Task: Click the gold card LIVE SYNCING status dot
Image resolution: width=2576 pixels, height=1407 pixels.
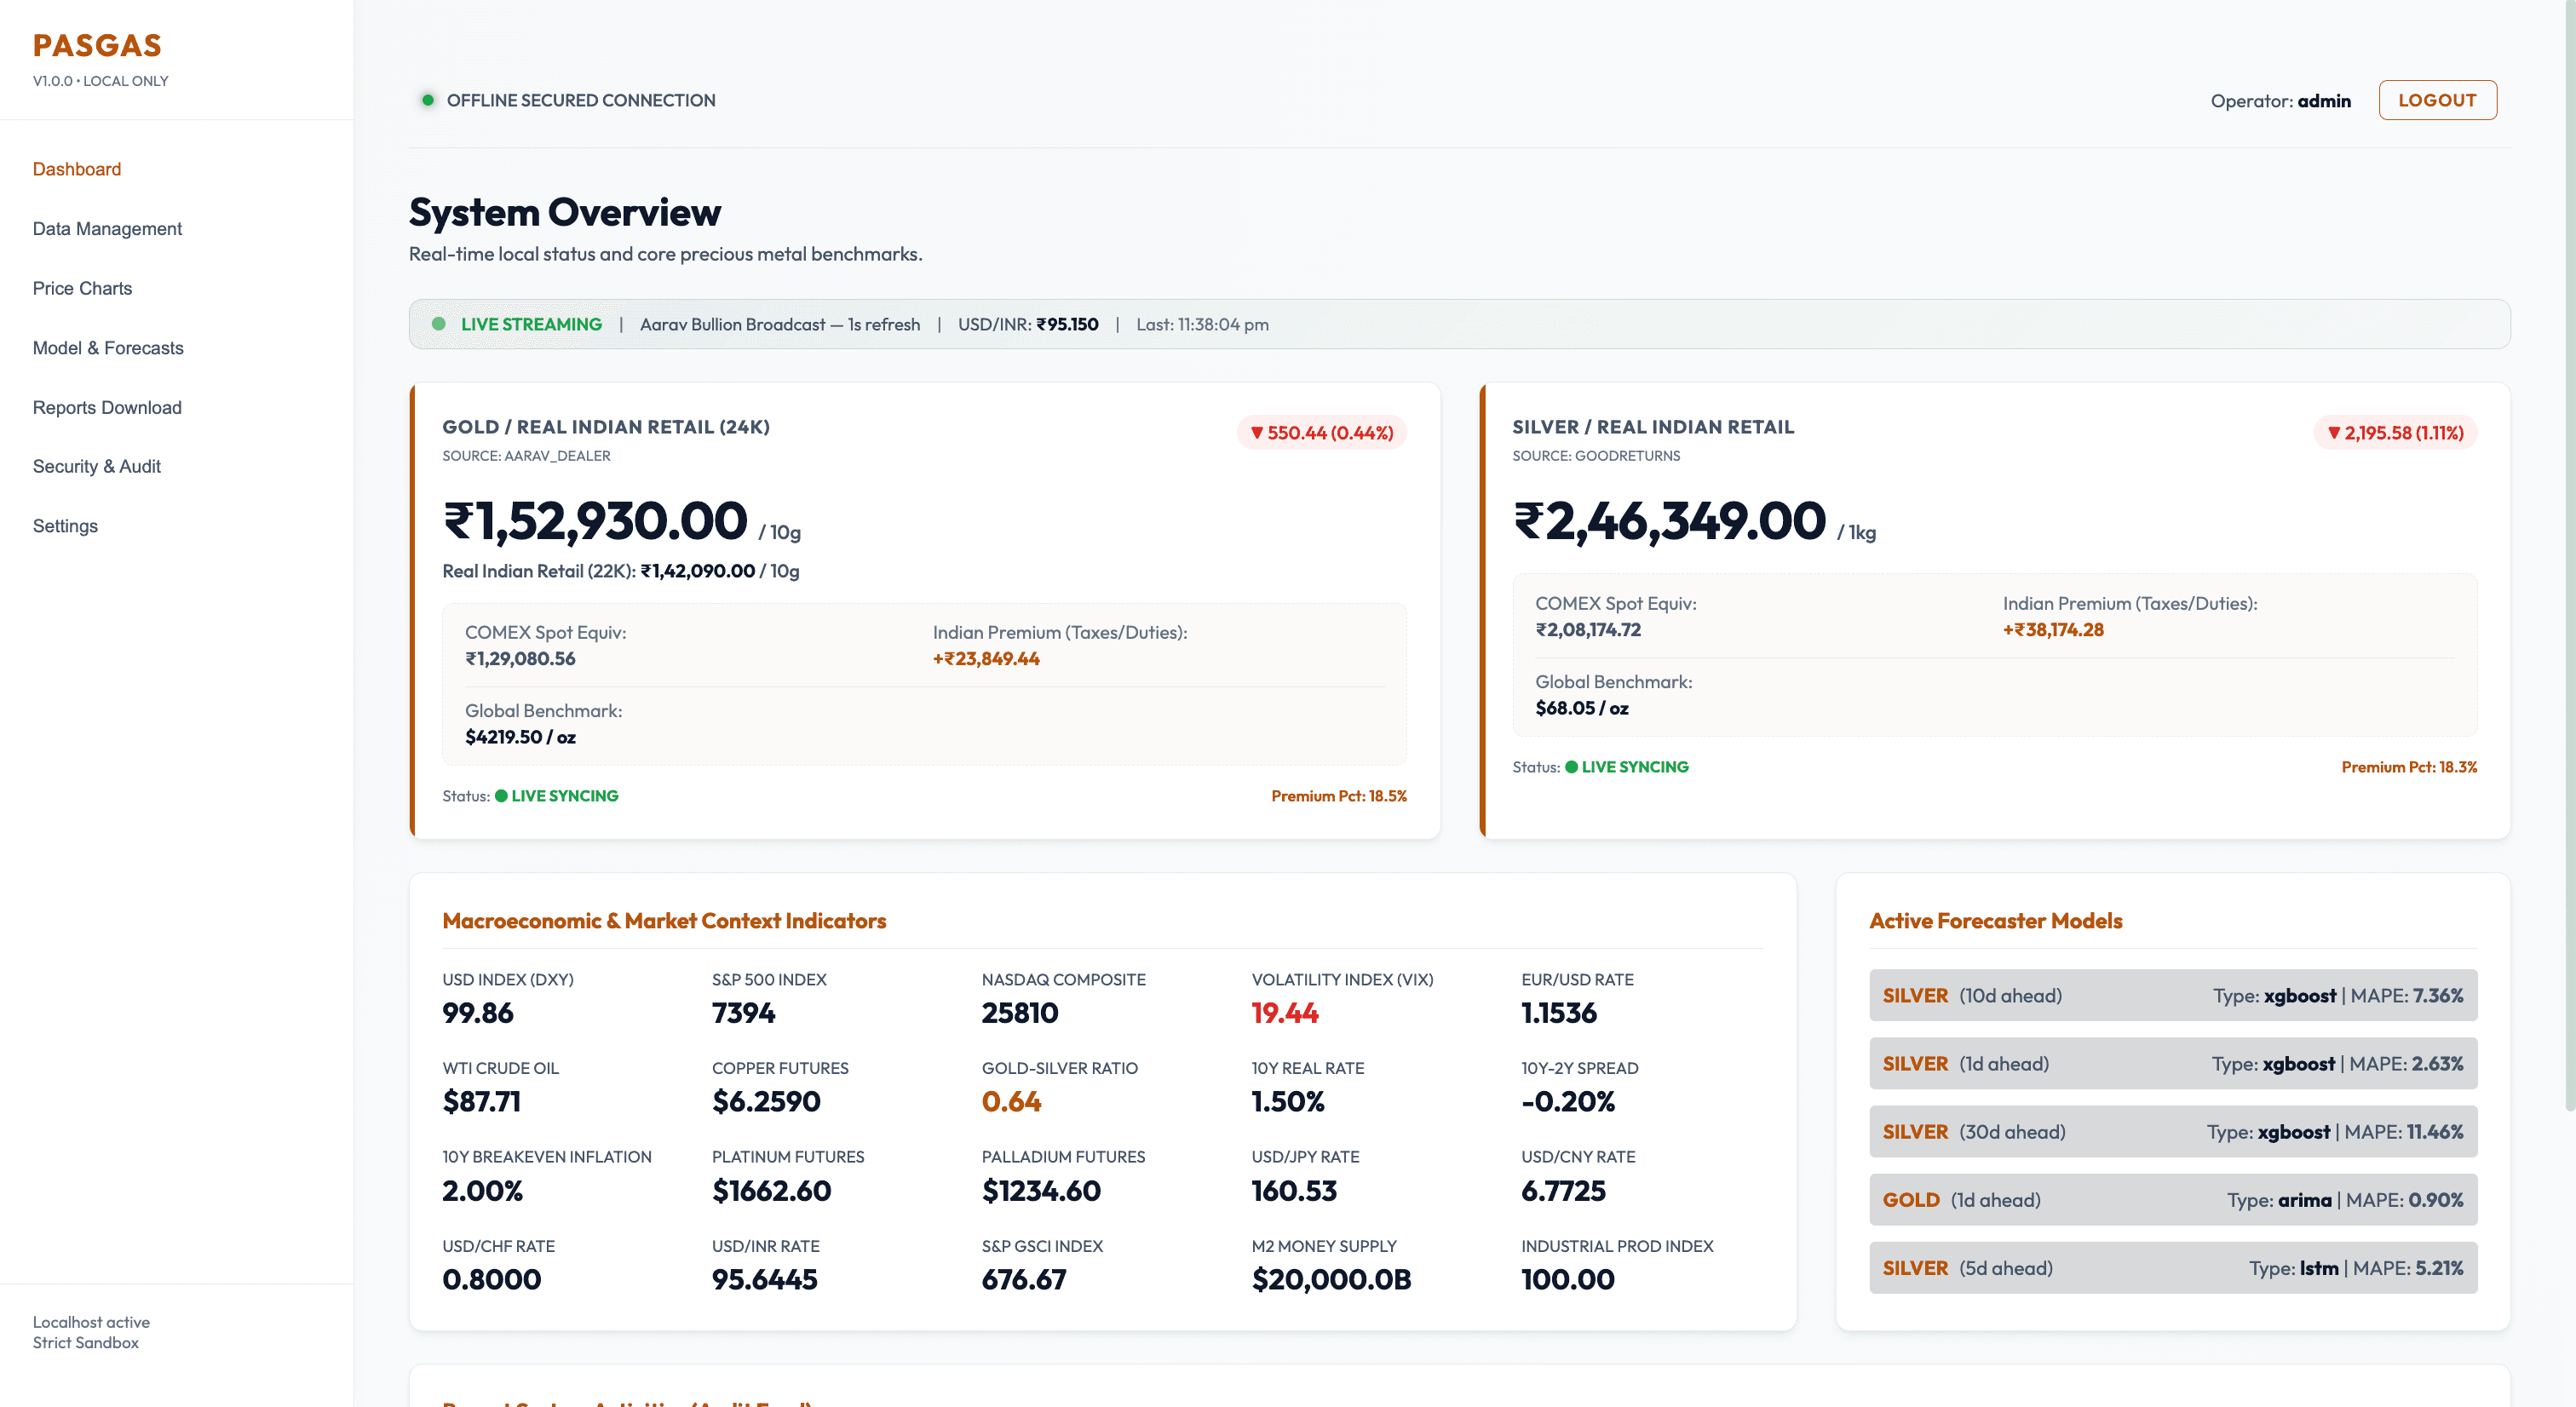Action: (501, 796)
